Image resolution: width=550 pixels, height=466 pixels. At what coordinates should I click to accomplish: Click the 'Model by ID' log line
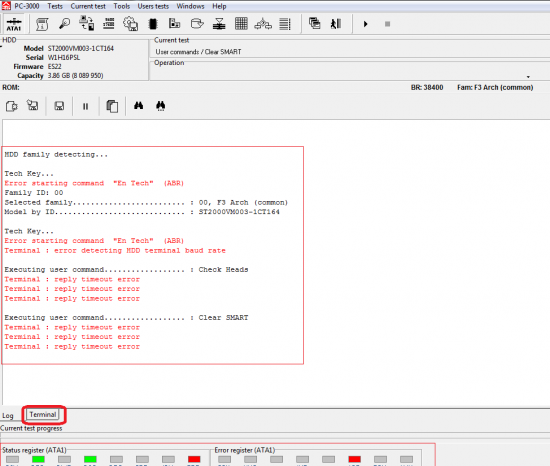142,212
